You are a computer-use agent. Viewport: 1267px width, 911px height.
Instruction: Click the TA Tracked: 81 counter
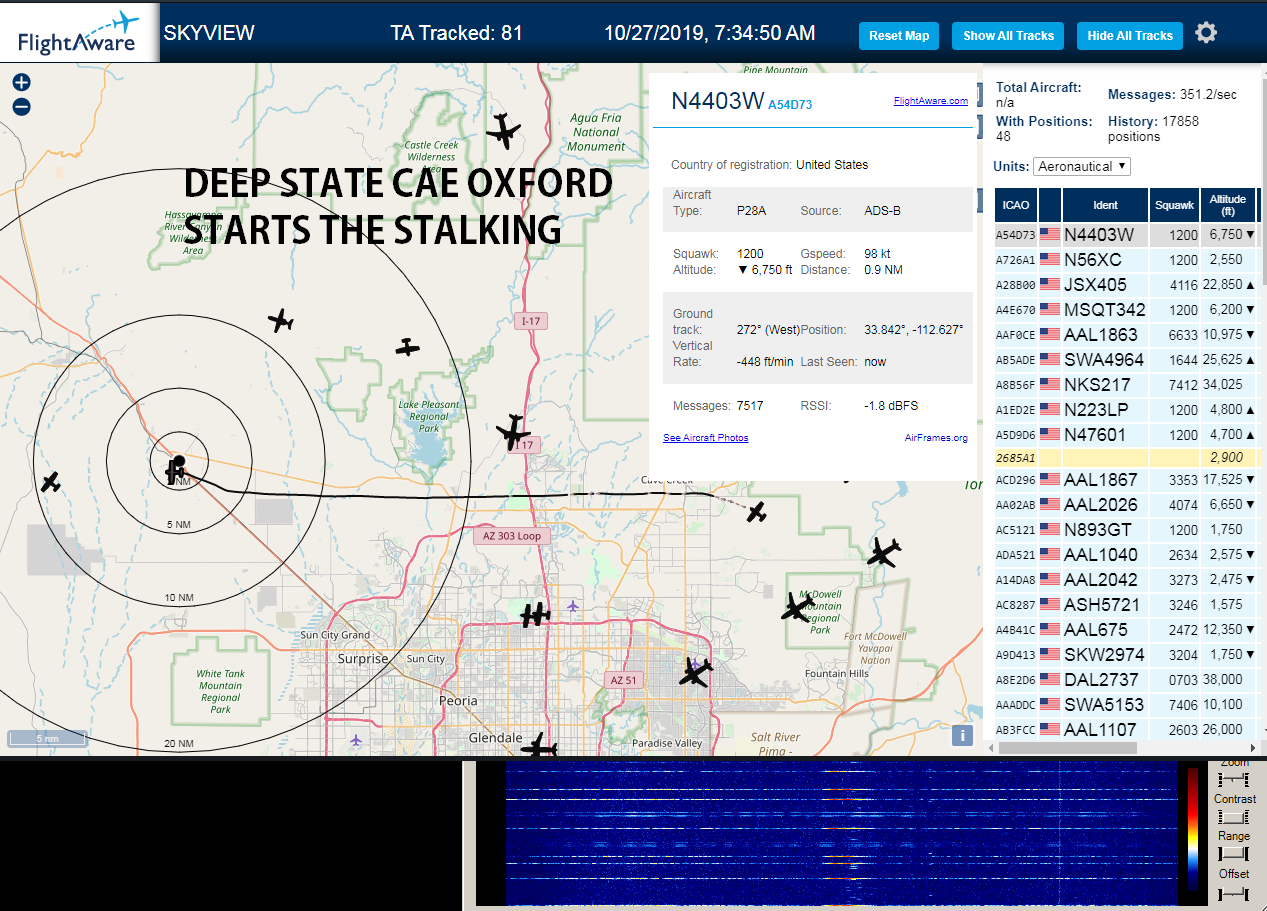click(457, 33)
